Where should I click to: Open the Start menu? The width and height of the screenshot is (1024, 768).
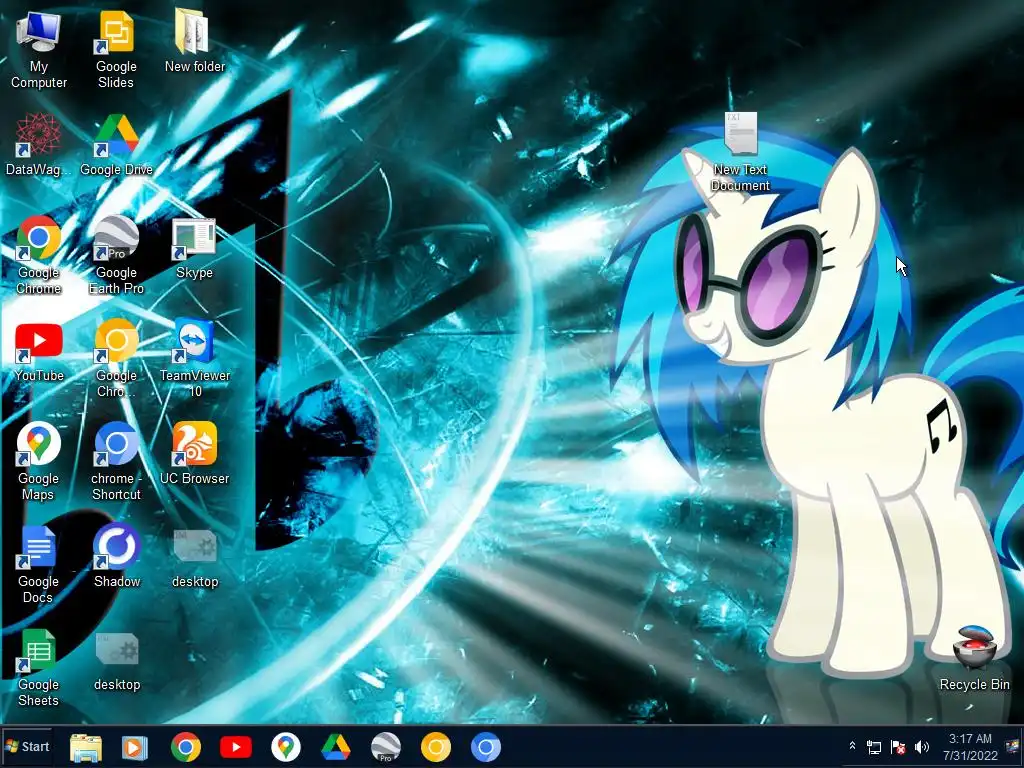(27, 746)
